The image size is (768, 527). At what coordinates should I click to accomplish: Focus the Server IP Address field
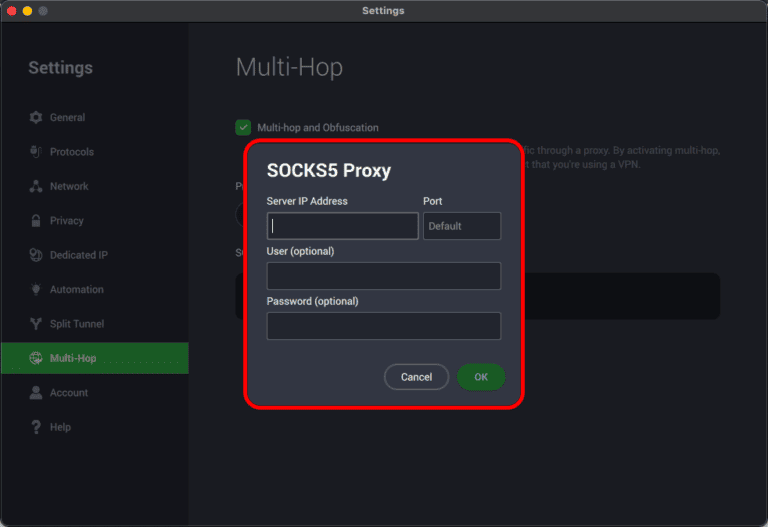point(342,226)
